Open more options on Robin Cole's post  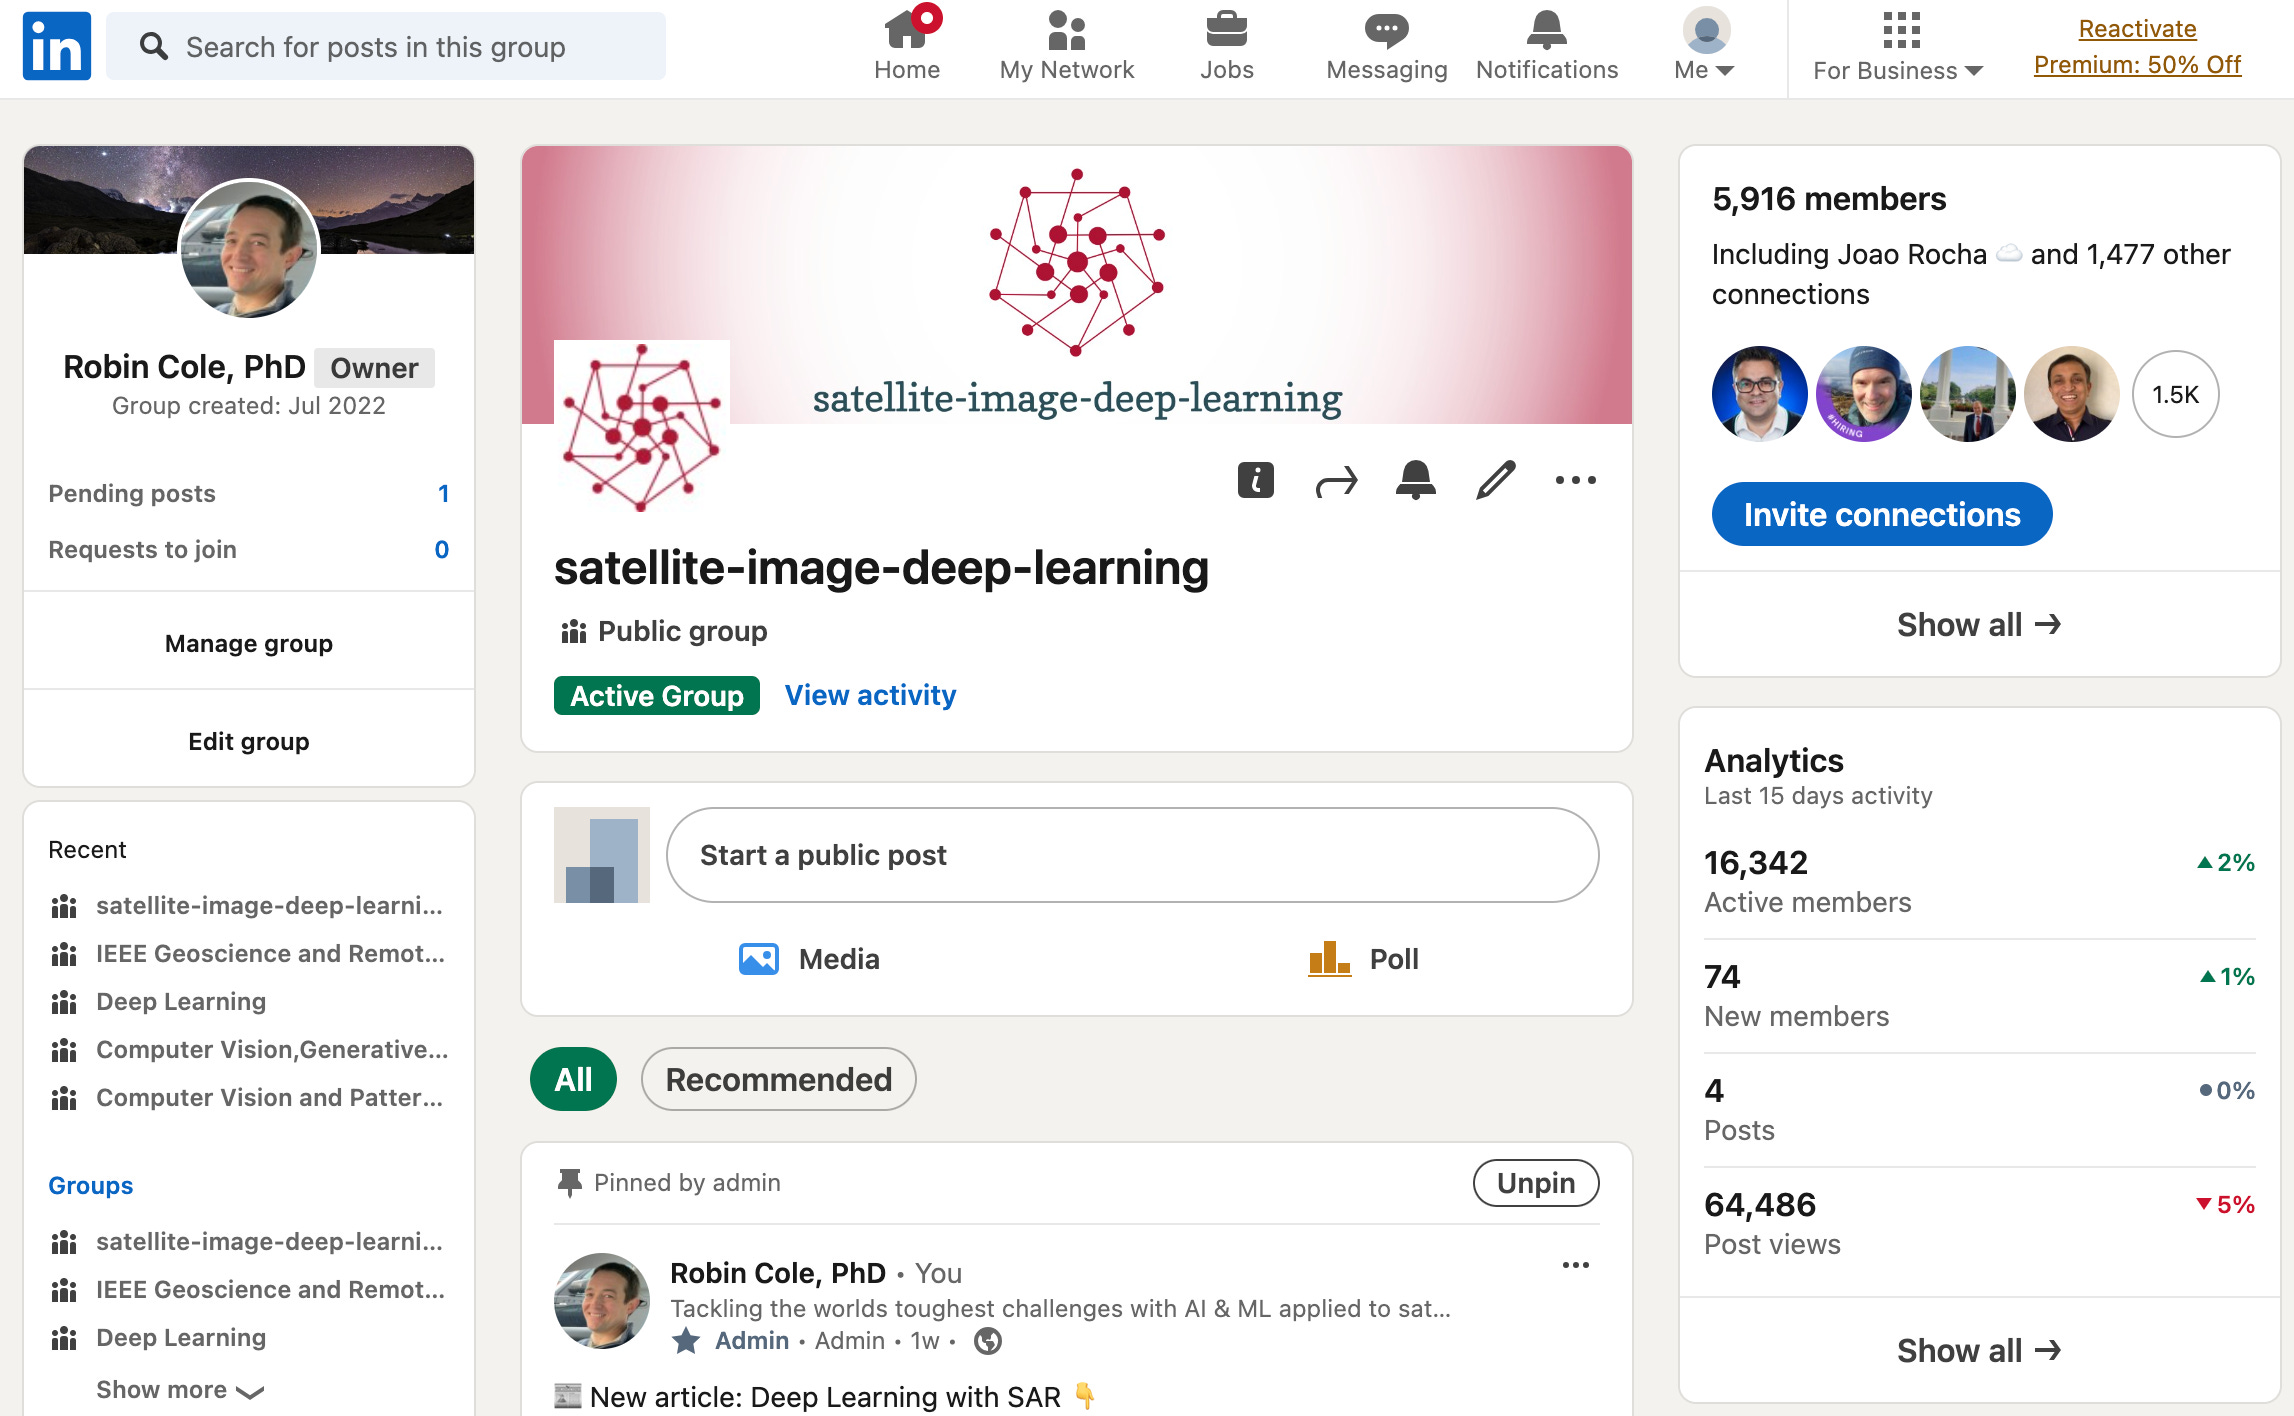coord(1575,1263)
